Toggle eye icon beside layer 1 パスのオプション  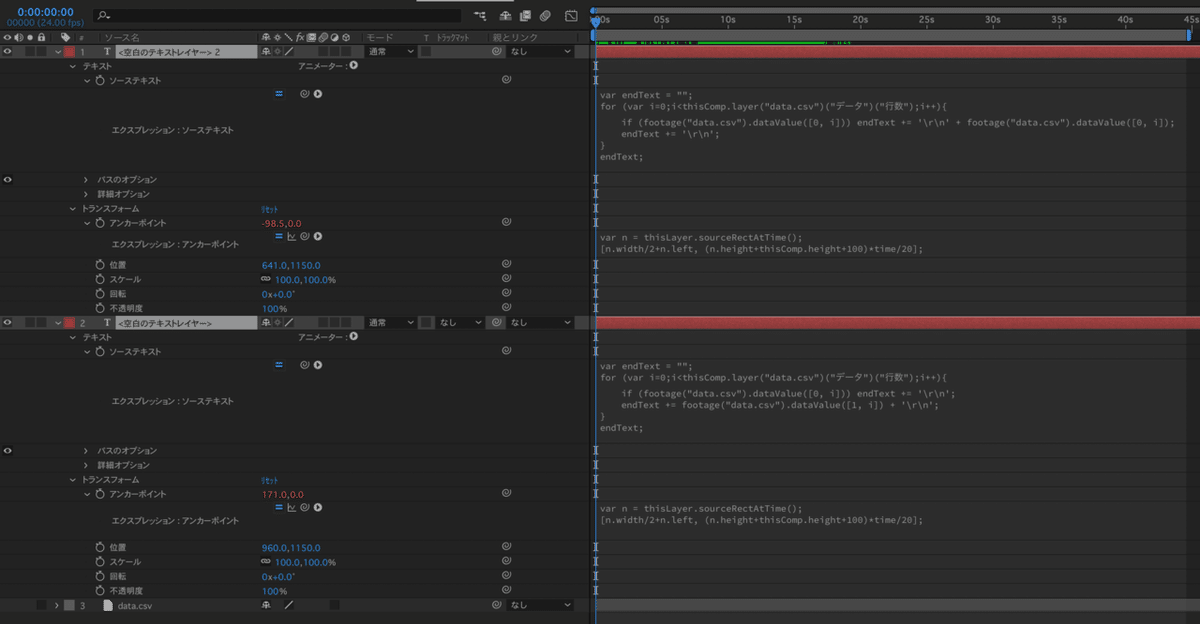[8, 180]
